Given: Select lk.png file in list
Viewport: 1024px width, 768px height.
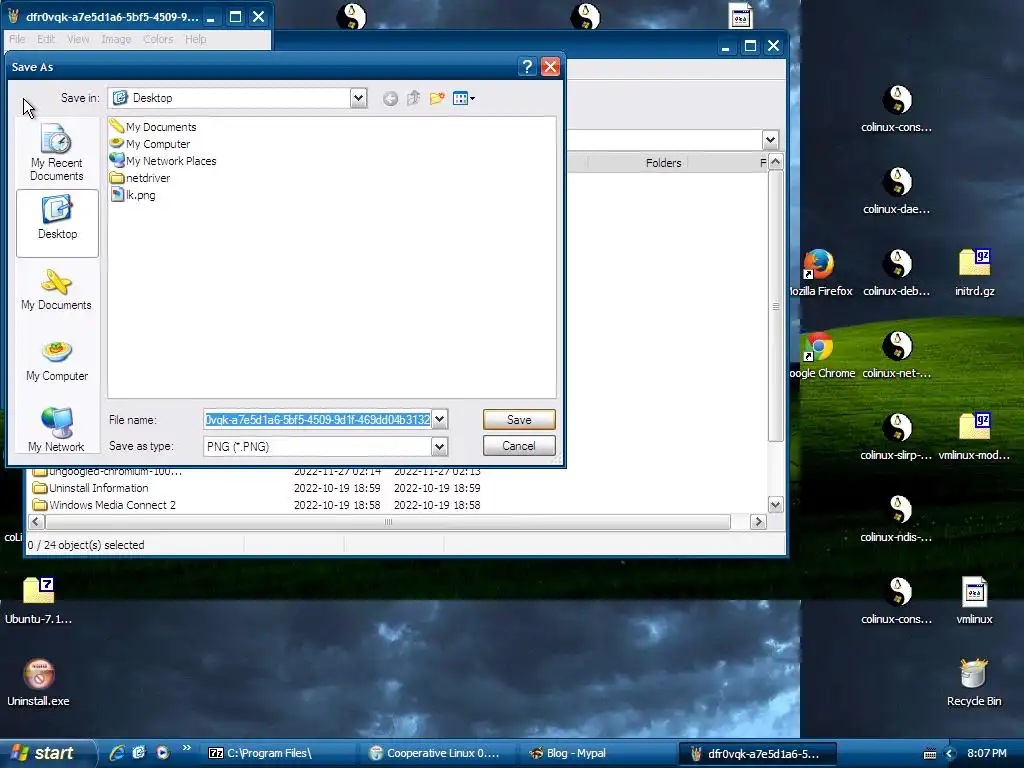Looking at the screenshot, I should [133, 195].
